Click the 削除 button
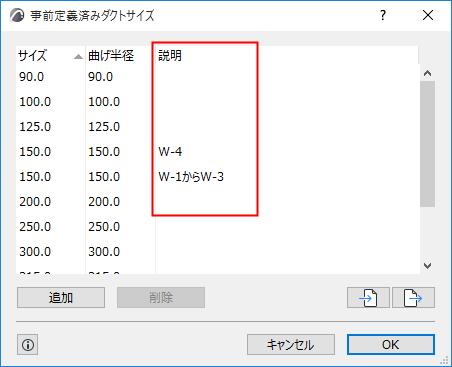Screen dimensions: 452x367 [161, 297]
